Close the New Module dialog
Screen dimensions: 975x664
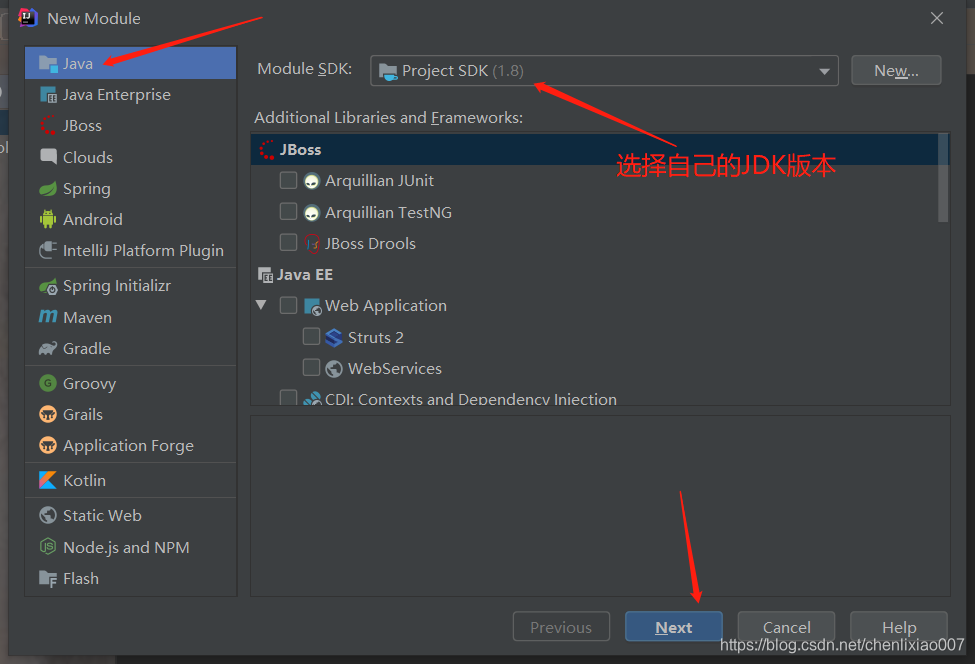[936, 18]
